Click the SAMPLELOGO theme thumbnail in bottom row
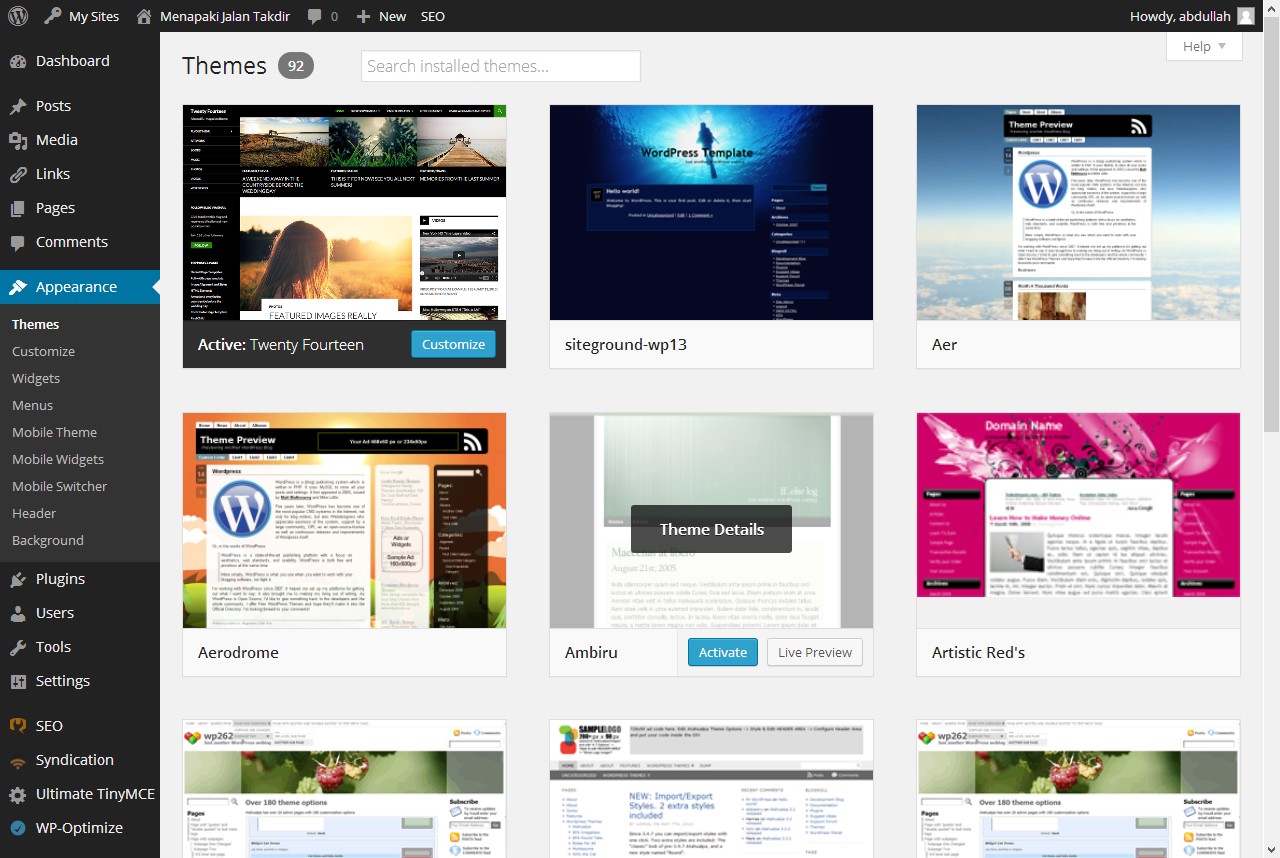1280x858 pixels. [711, 789]
